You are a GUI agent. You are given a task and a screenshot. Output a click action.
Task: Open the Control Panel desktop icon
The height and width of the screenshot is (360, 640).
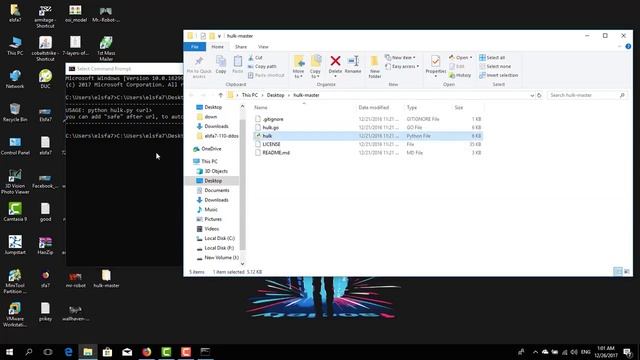click(x=15, y=146)
